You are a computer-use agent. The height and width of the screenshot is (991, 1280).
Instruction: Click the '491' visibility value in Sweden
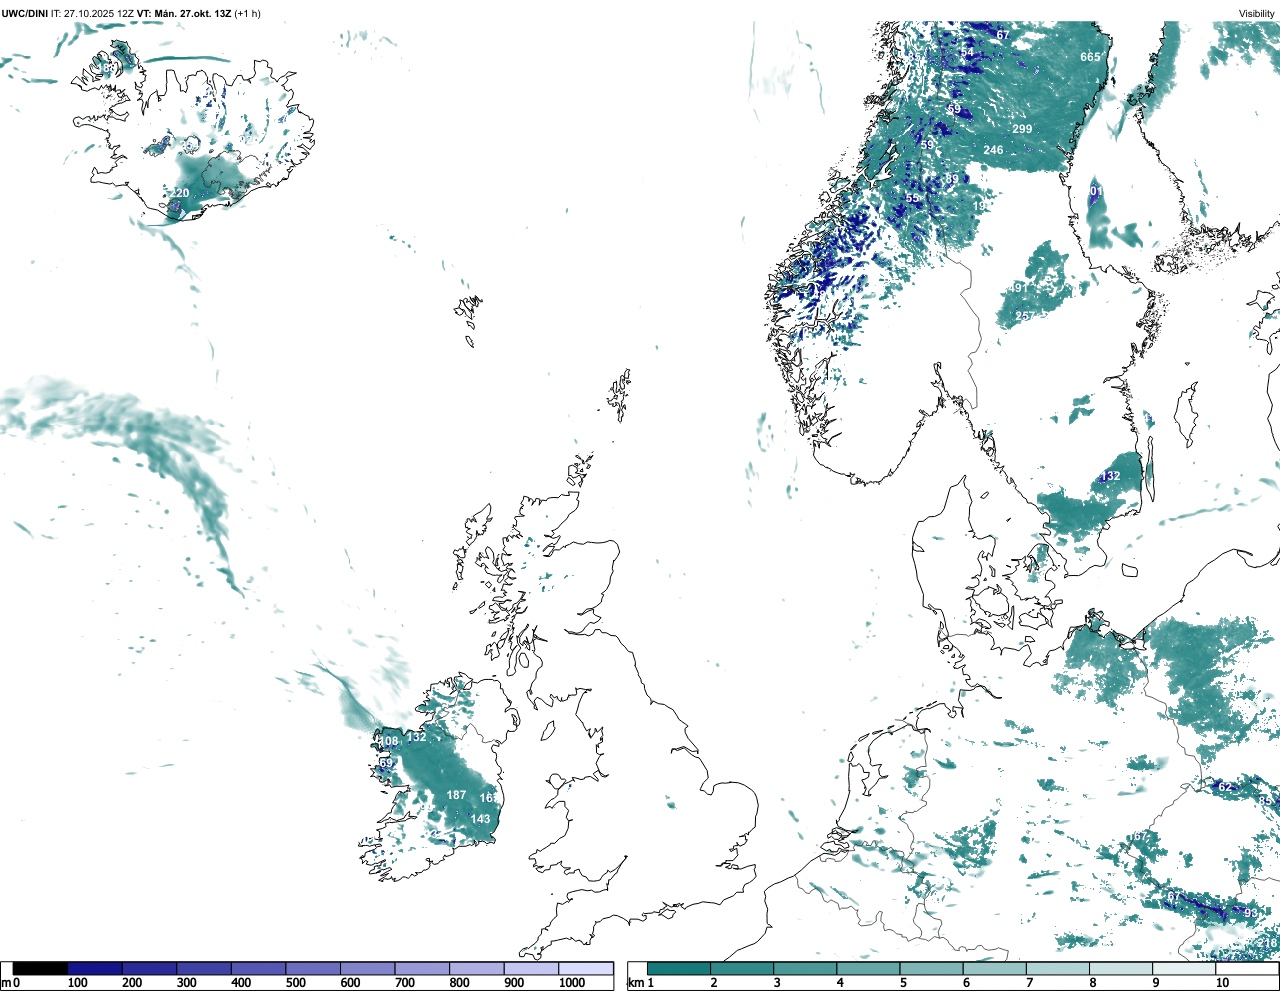[x=1018, y=288]
